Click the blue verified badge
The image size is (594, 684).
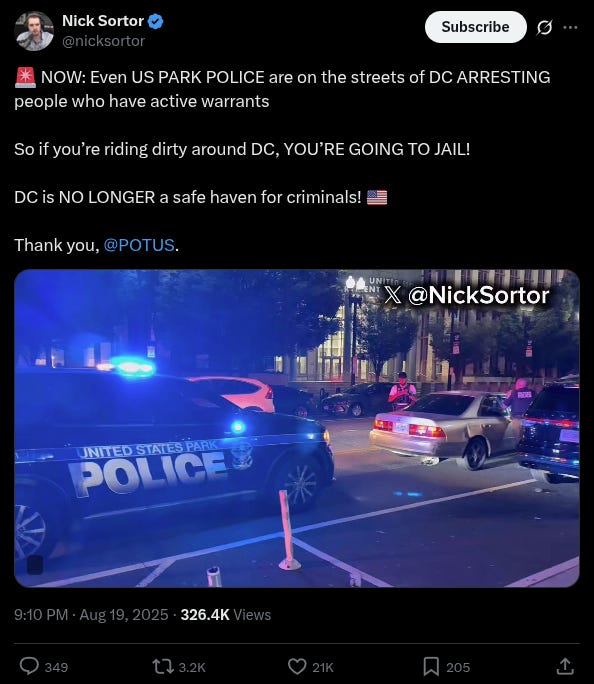[156, 21]
